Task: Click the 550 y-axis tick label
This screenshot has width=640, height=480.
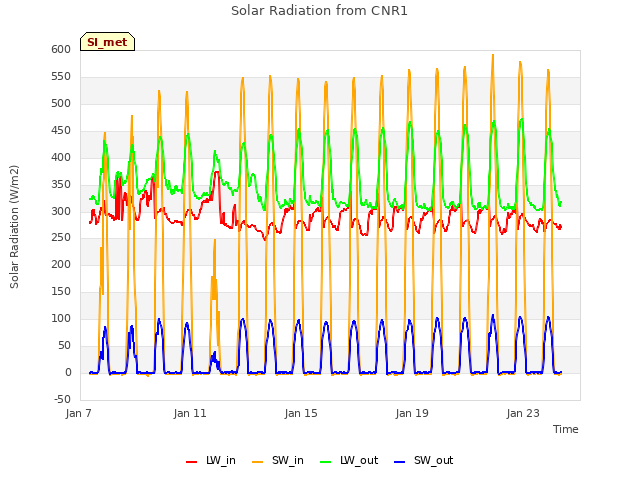Action: click(61, 76)
